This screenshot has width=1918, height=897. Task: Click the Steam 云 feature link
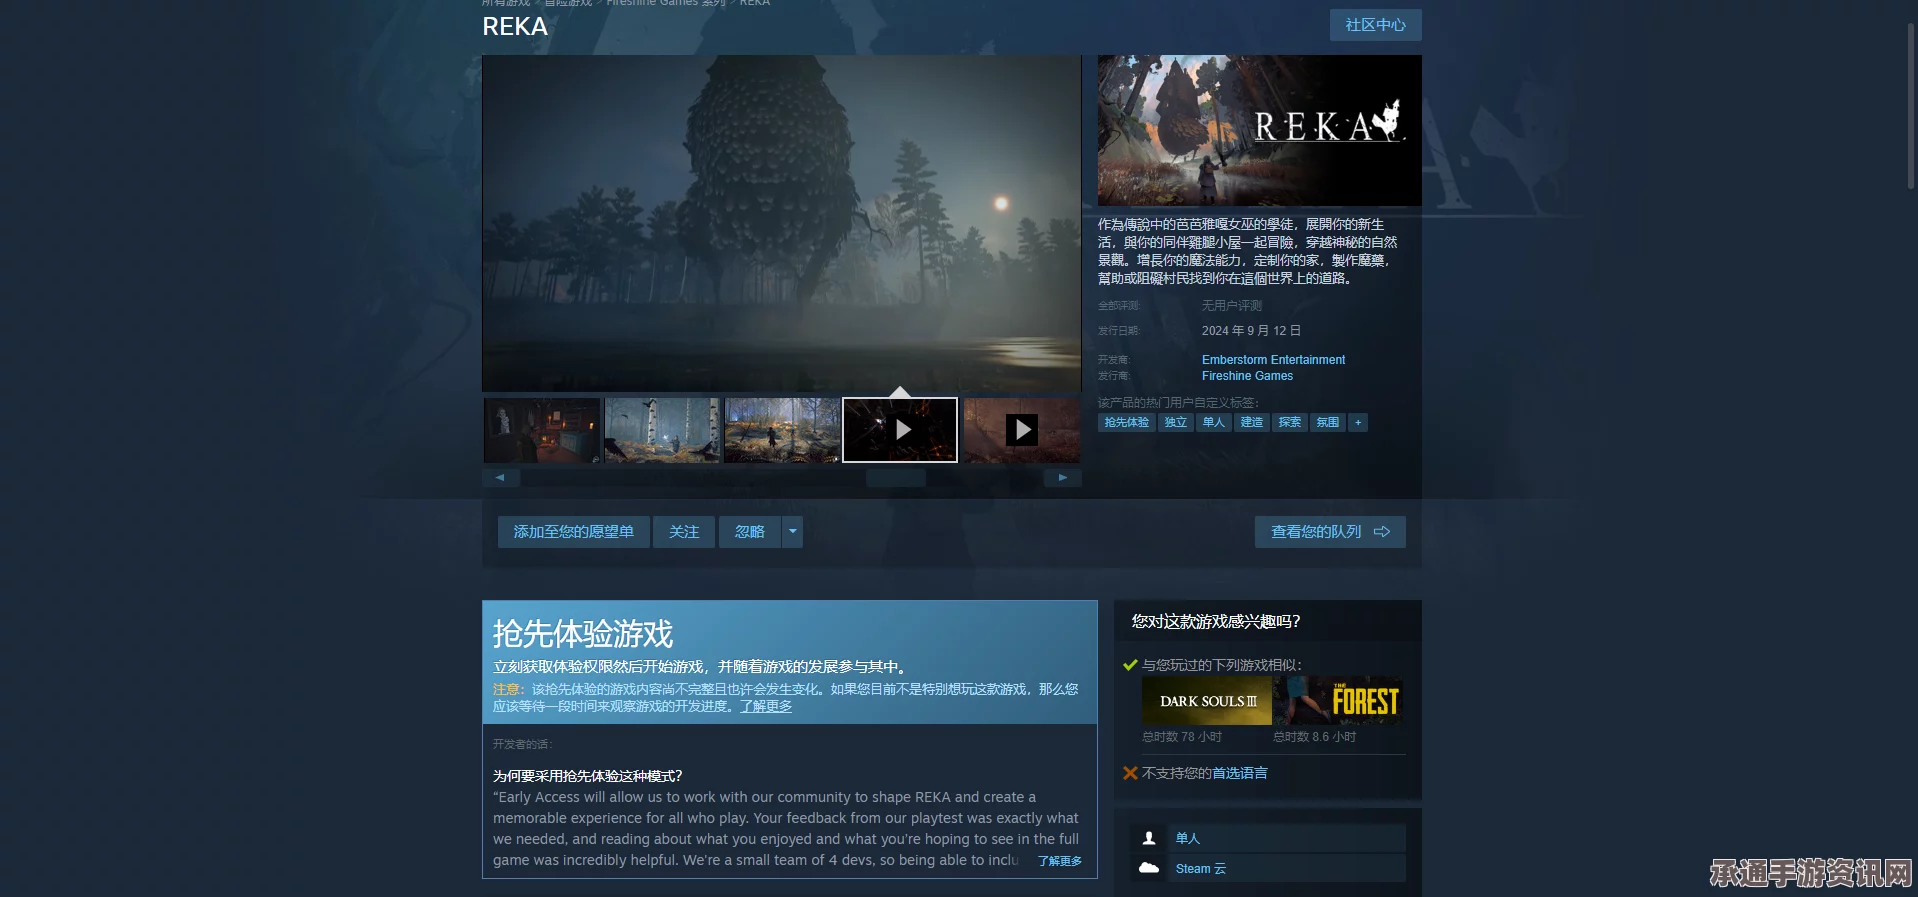pos(1200,869)
